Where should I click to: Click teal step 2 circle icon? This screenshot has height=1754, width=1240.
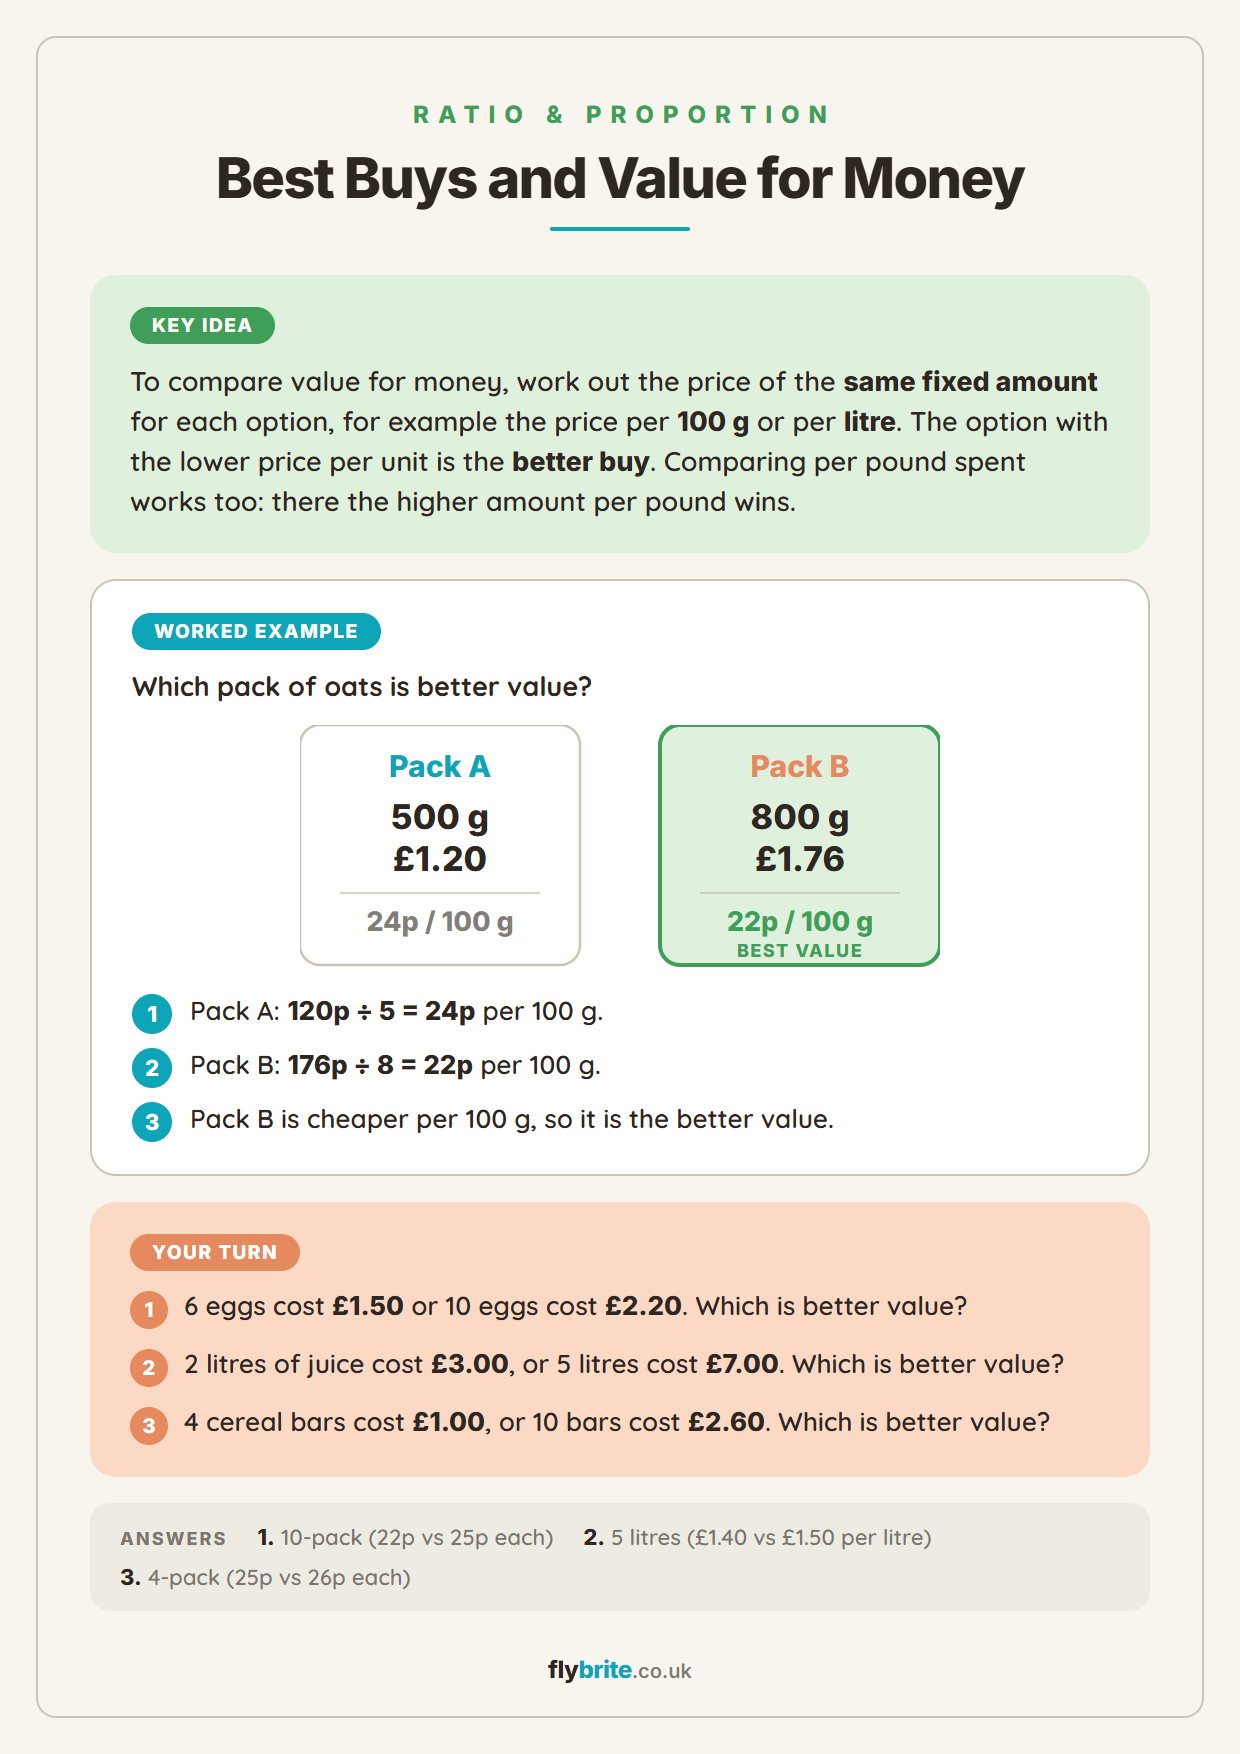[152, 1068]
